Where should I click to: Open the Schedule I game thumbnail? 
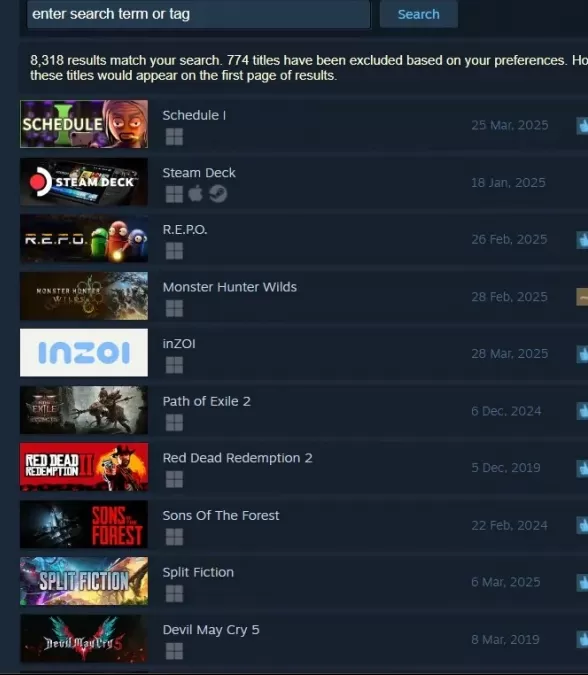click(84, 124)
